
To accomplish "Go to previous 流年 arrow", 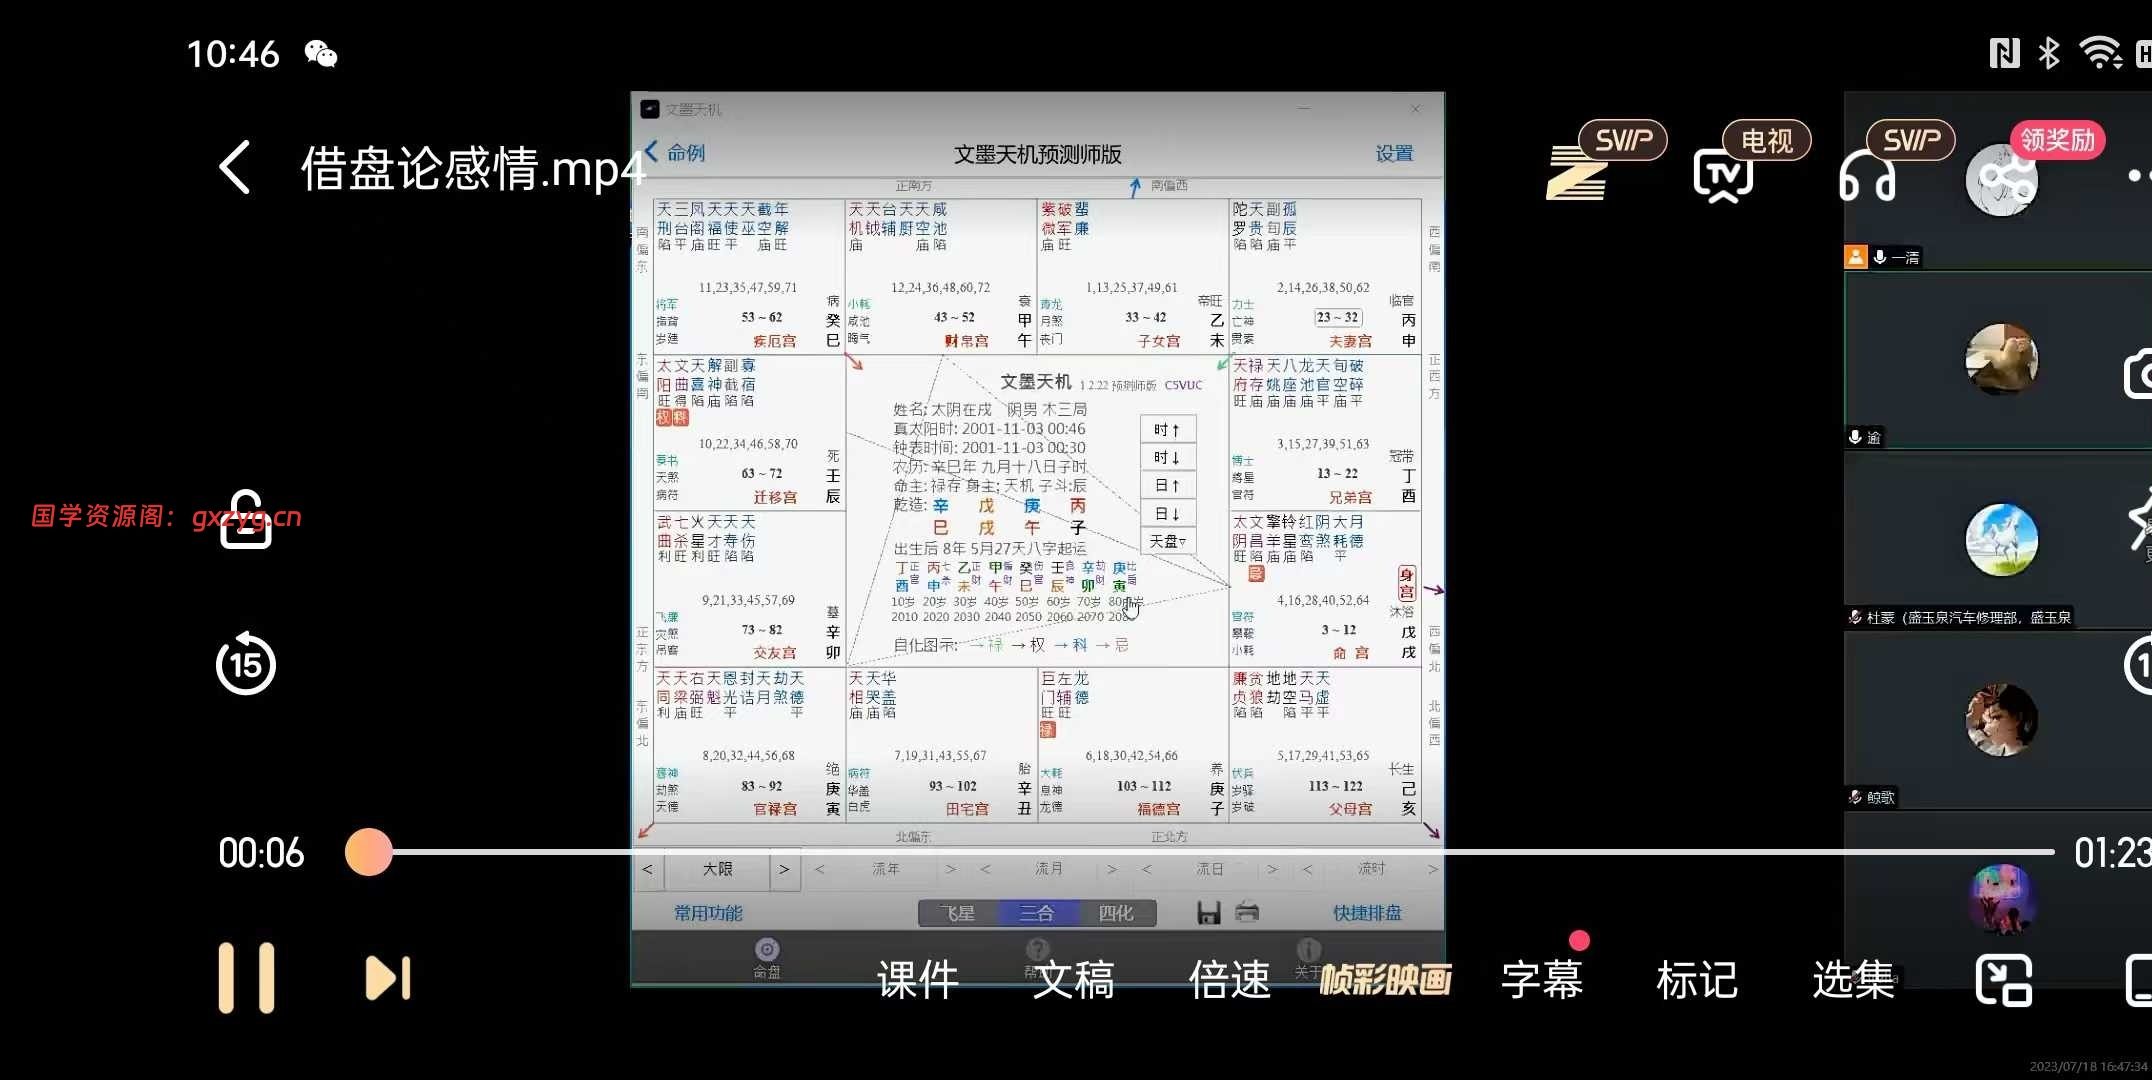I will pyautogui.click(x=820, y=869).
